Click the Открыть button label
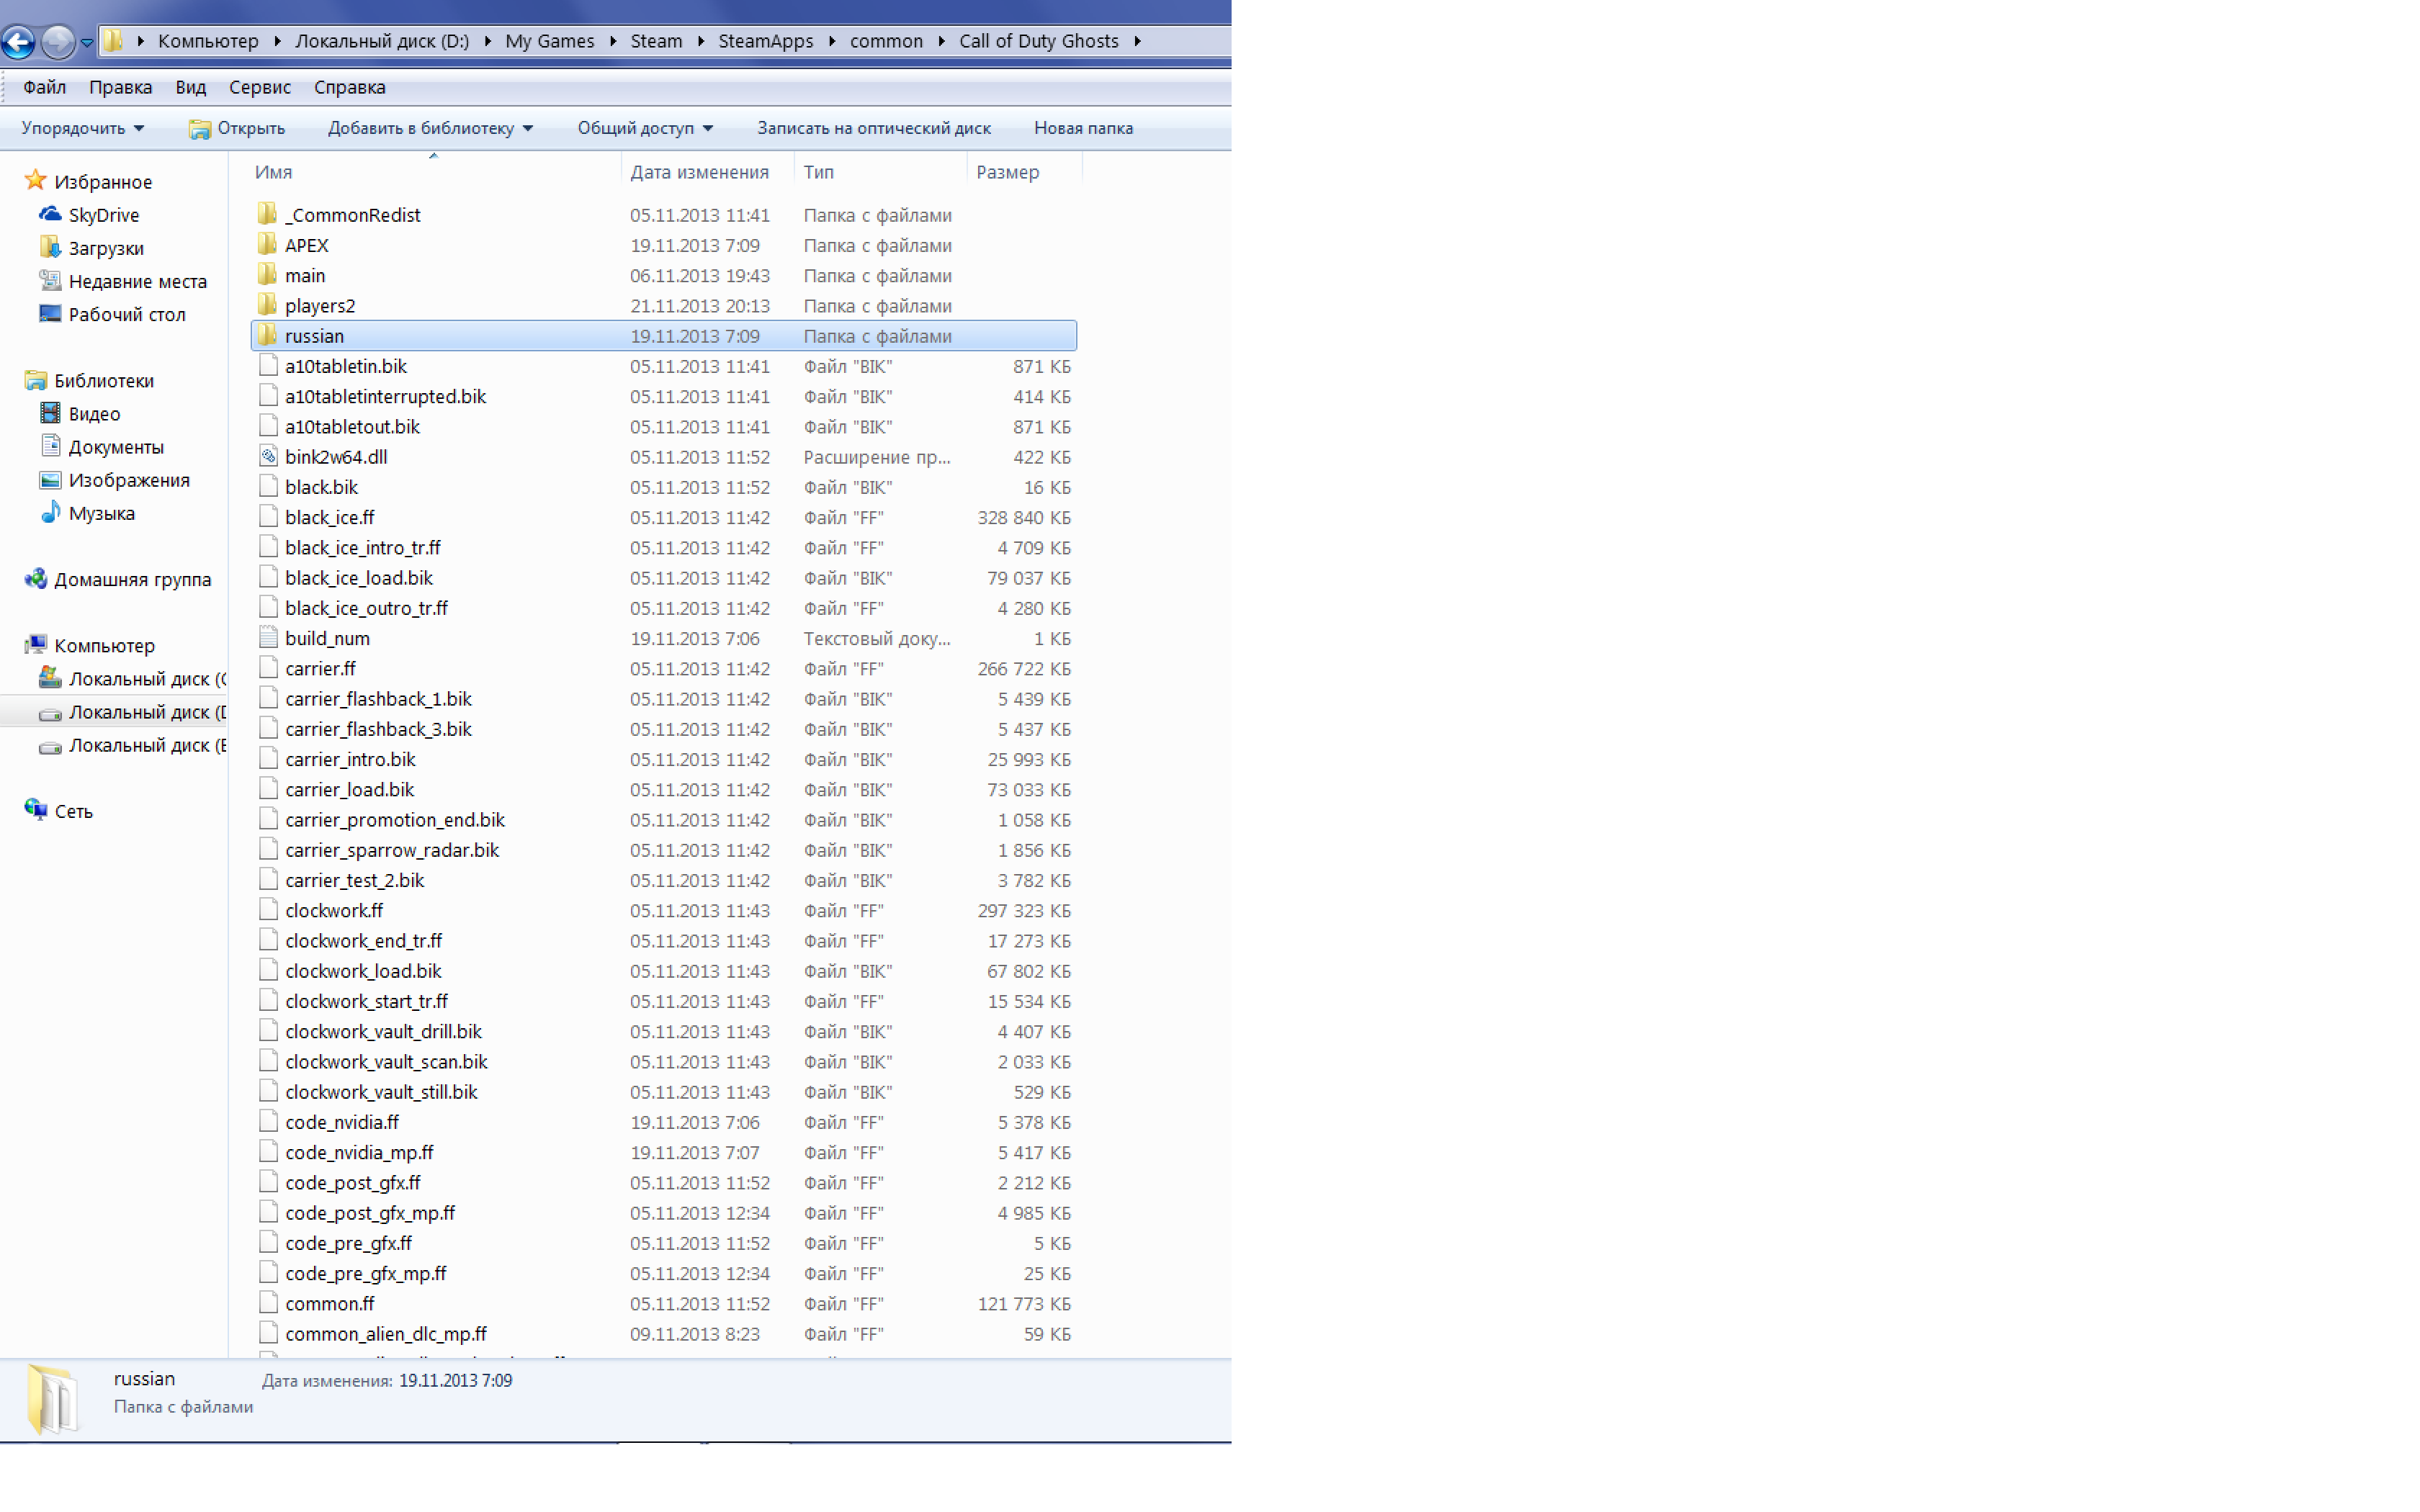Image resolution: width=2420 pixels, height=1512 pixels. [251, 128]
